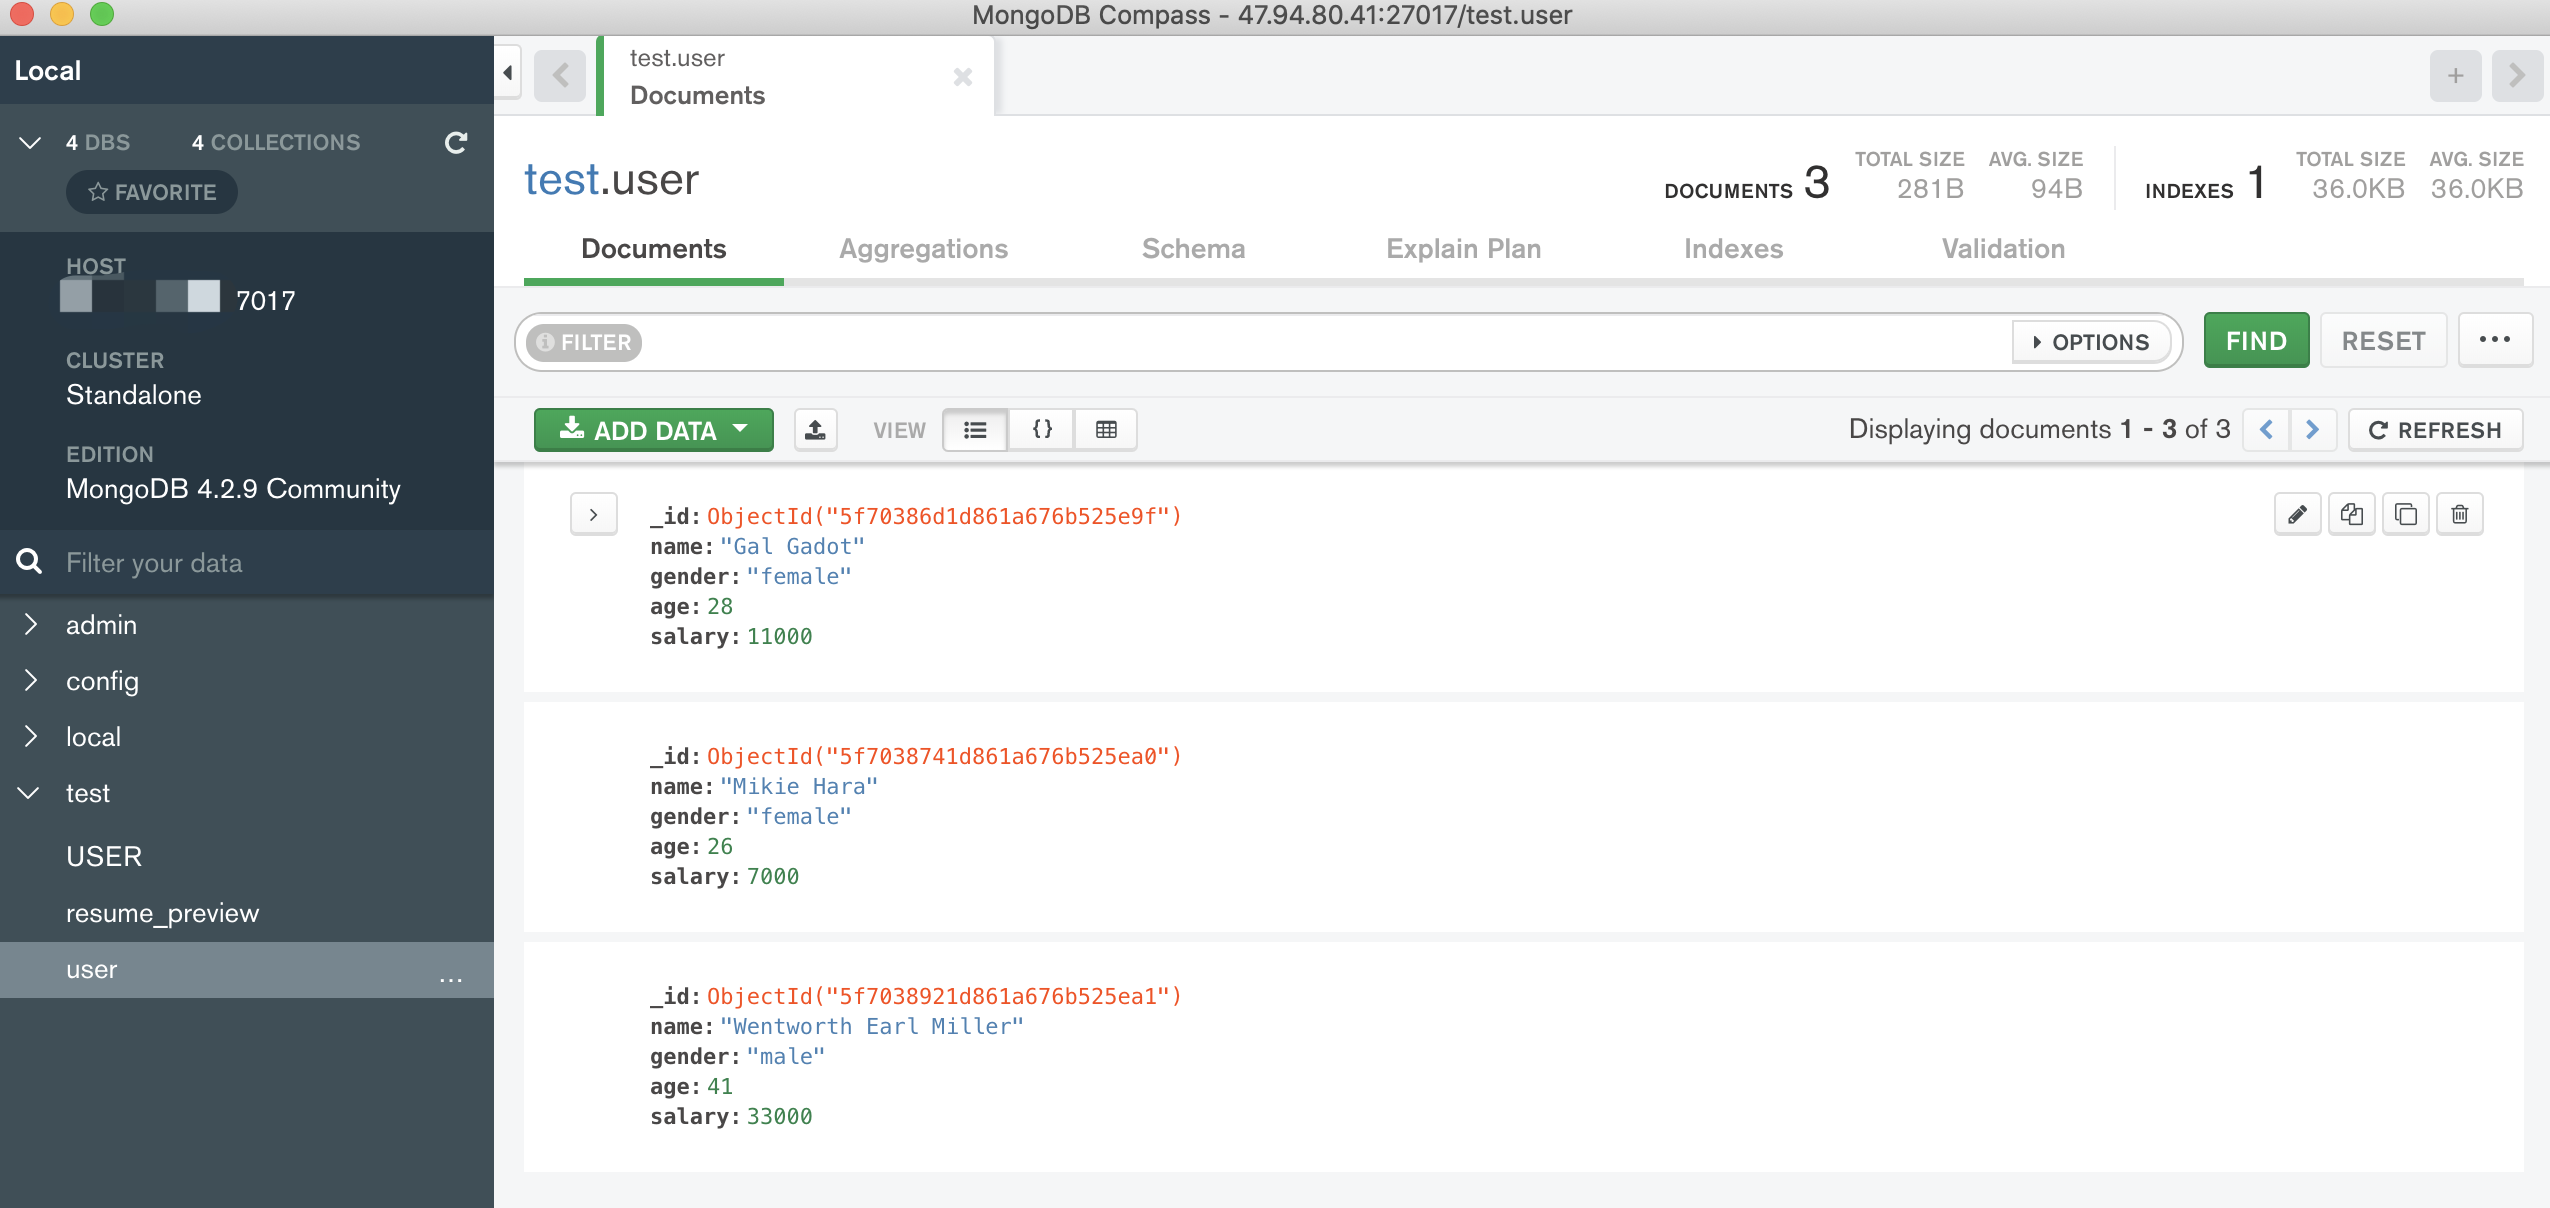Refresh the documents list
The width and height of the screenshot is (2550, 1208).
[2435, 430]
